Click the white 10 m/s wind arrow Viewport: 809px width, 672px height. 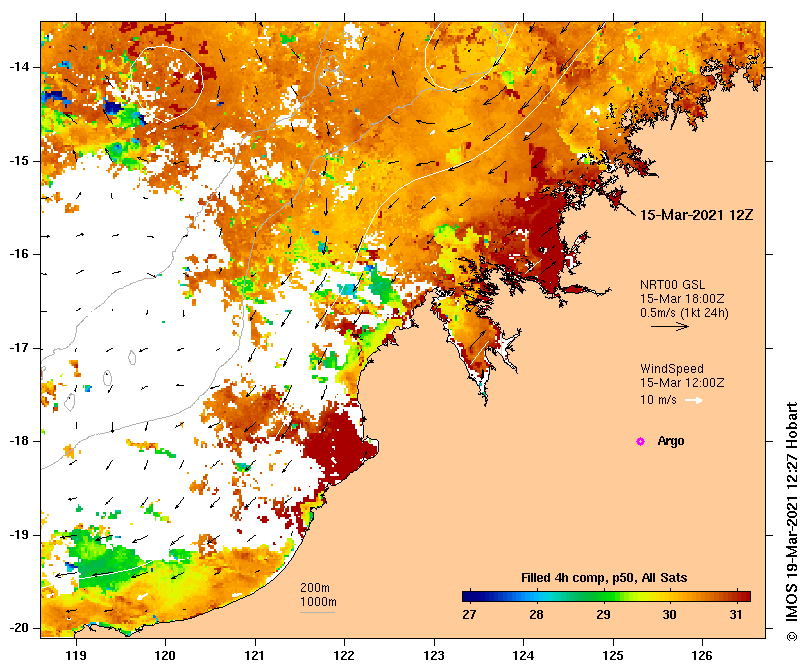pos(693,400)
